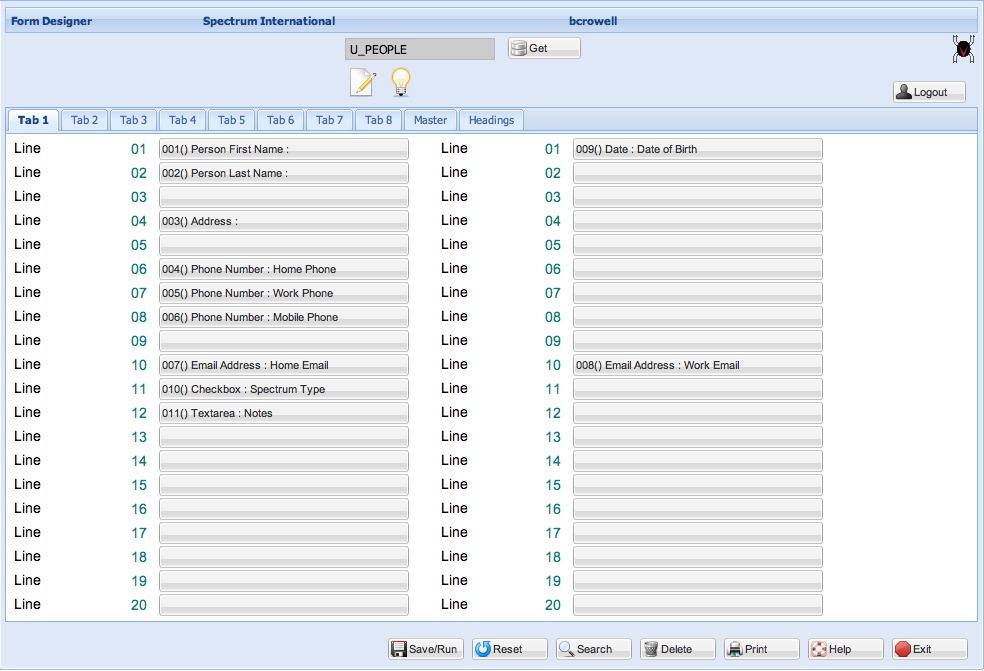Viewport: 984px width, 671px height.
Task: Click the empty right column line 20 field
Action: 698,605
